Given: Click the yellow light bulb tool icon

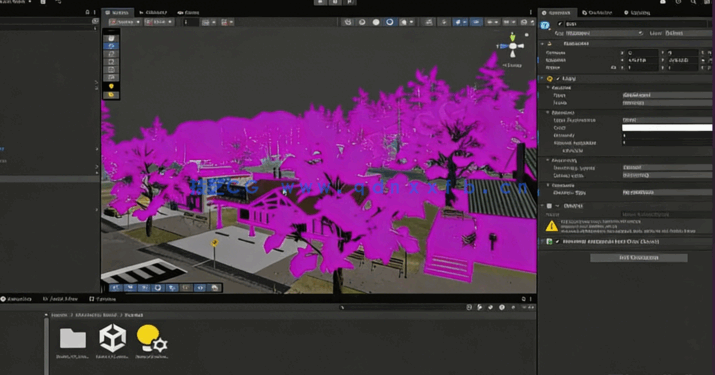Looking at the screenshot, I should [x=111, y=86].
